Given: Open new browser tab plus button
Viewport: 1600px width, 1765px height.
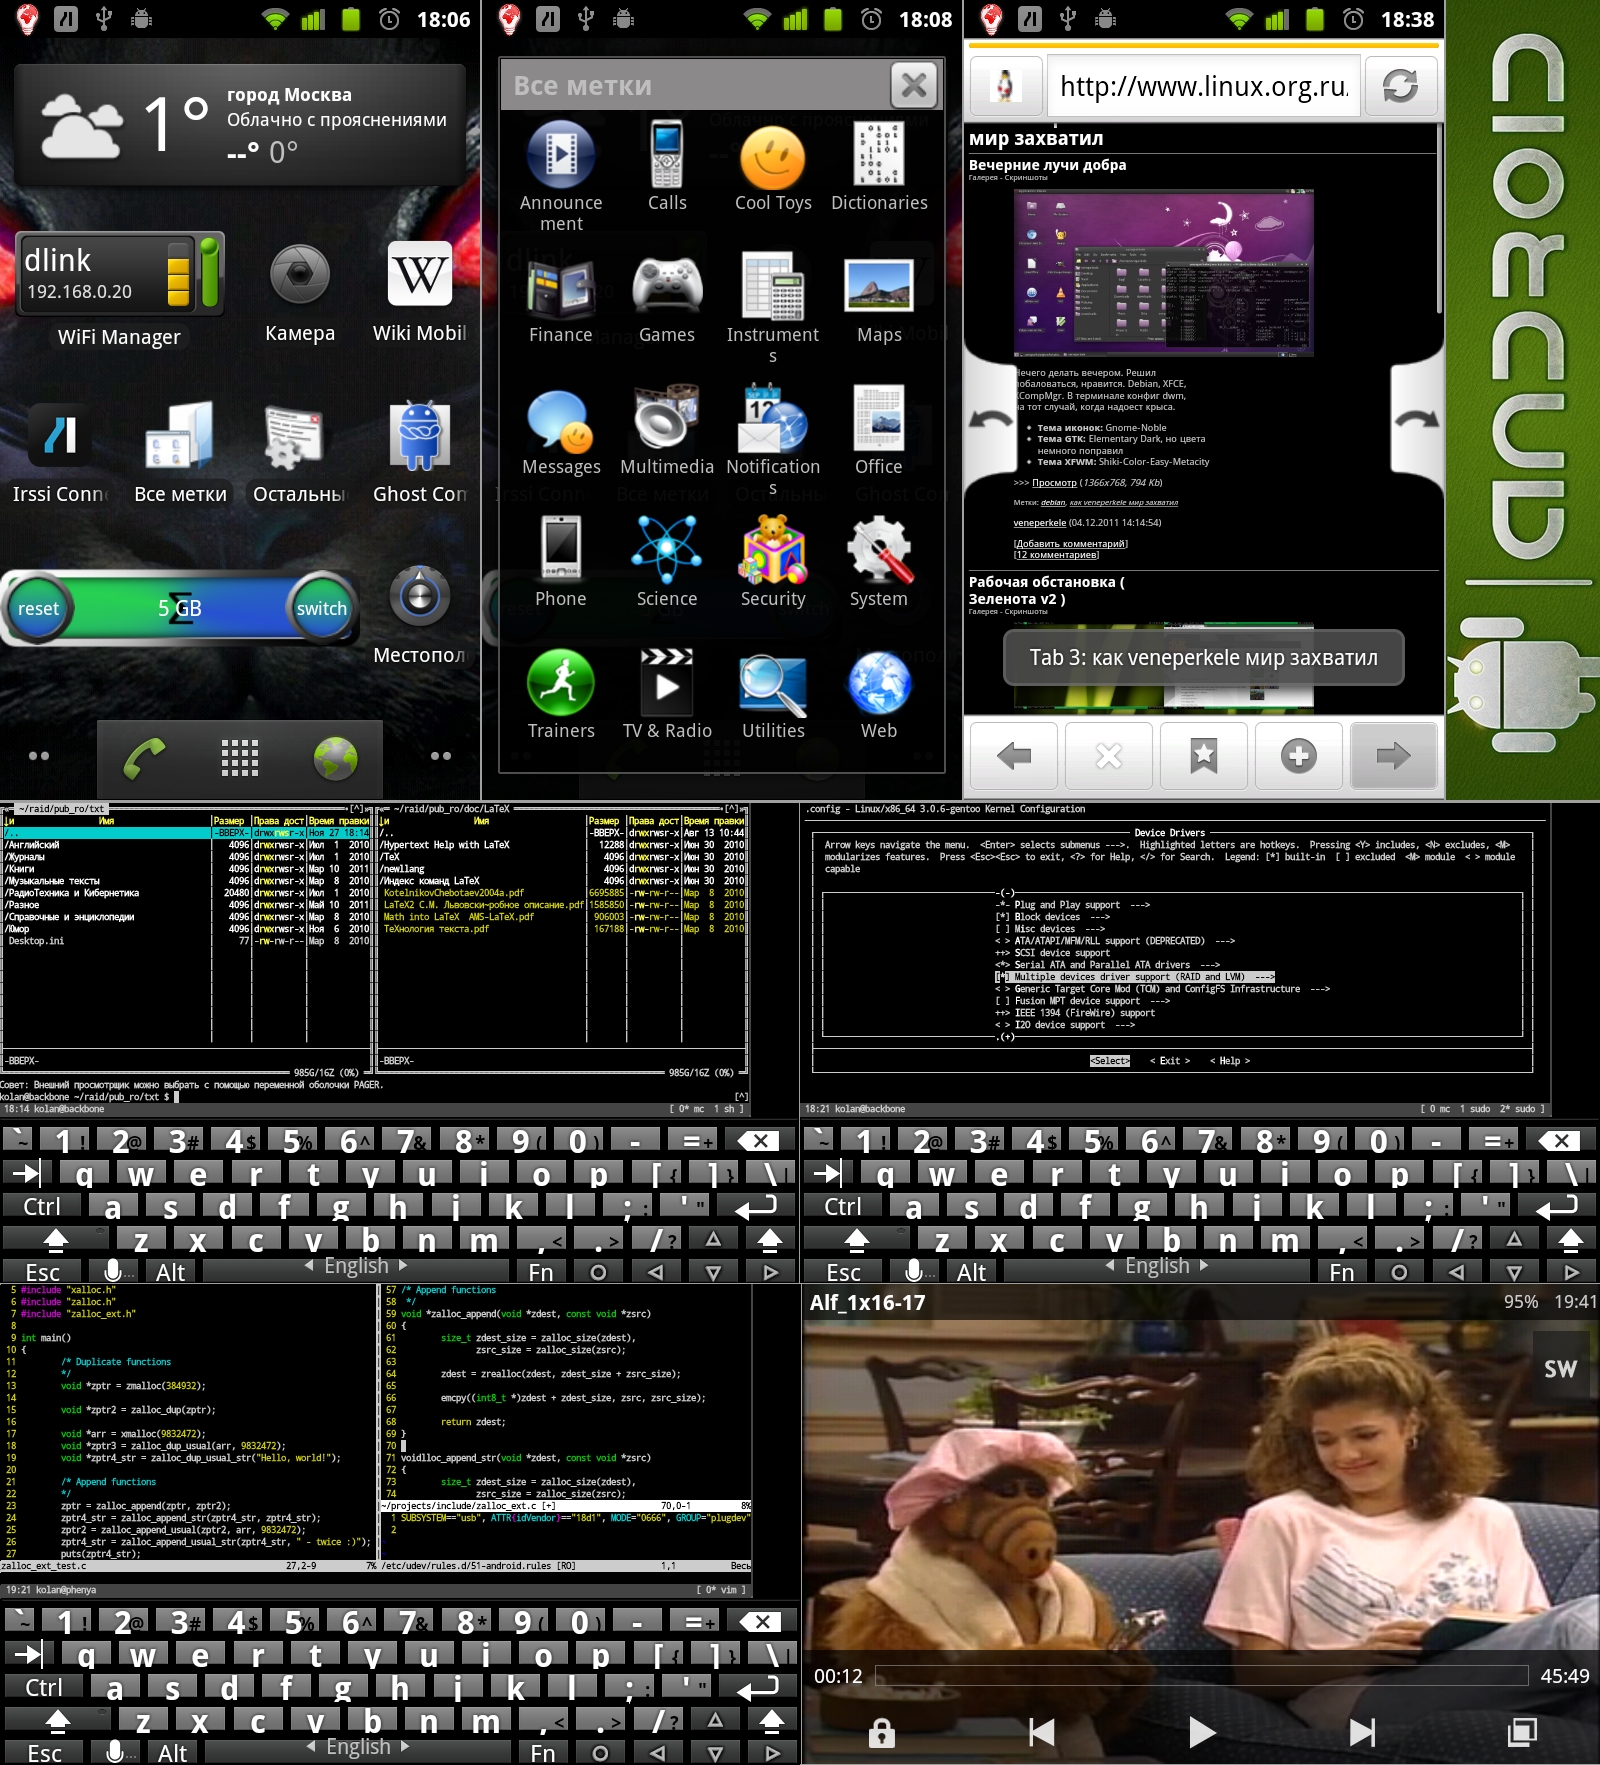Looking at the screenshot, I should click(1299, 756).
